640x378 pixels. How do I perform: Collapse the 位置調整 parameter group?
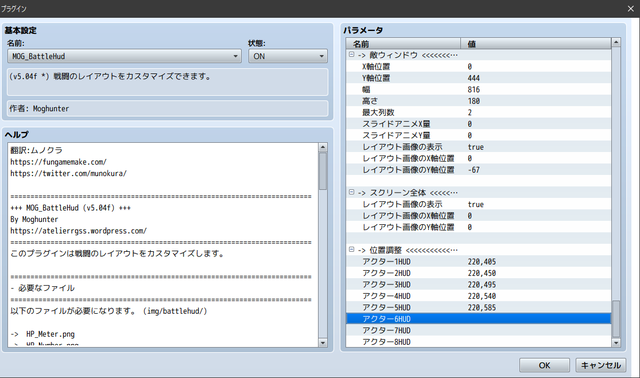(x=351, y=249)
